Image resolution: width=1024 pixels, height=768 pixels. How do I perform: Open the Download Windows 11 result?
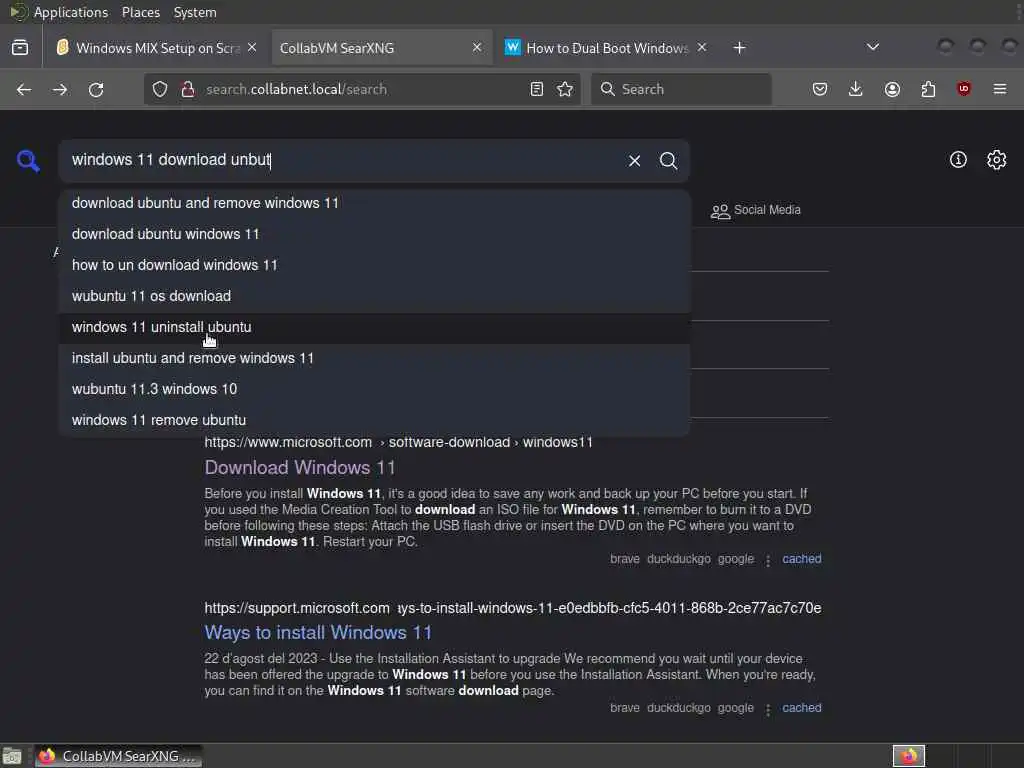[x=300, y=468]
